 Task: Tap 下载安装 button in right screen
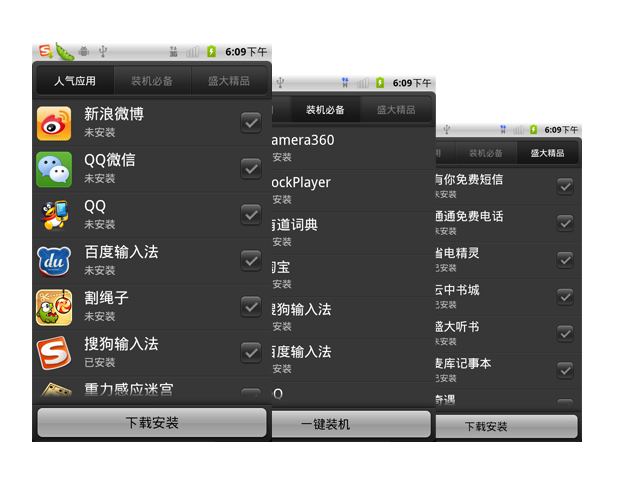pyautogui.click(x=507, y=426)
